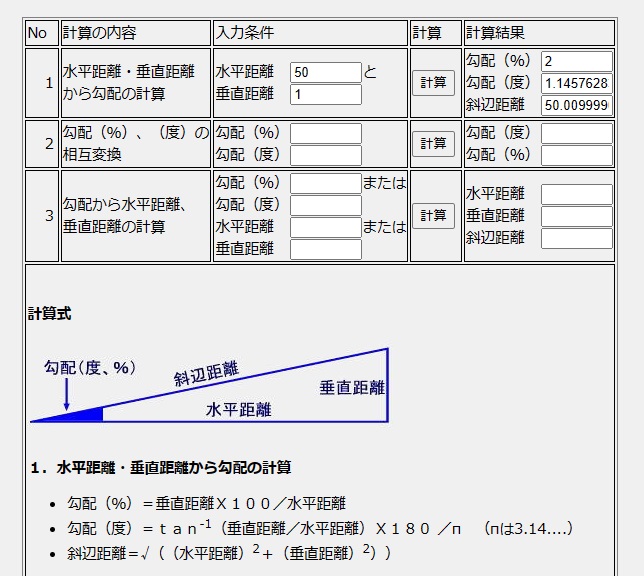Click the 計算 button in row 1
Viewport: 644px width, 576px height.
coord(433,83)
